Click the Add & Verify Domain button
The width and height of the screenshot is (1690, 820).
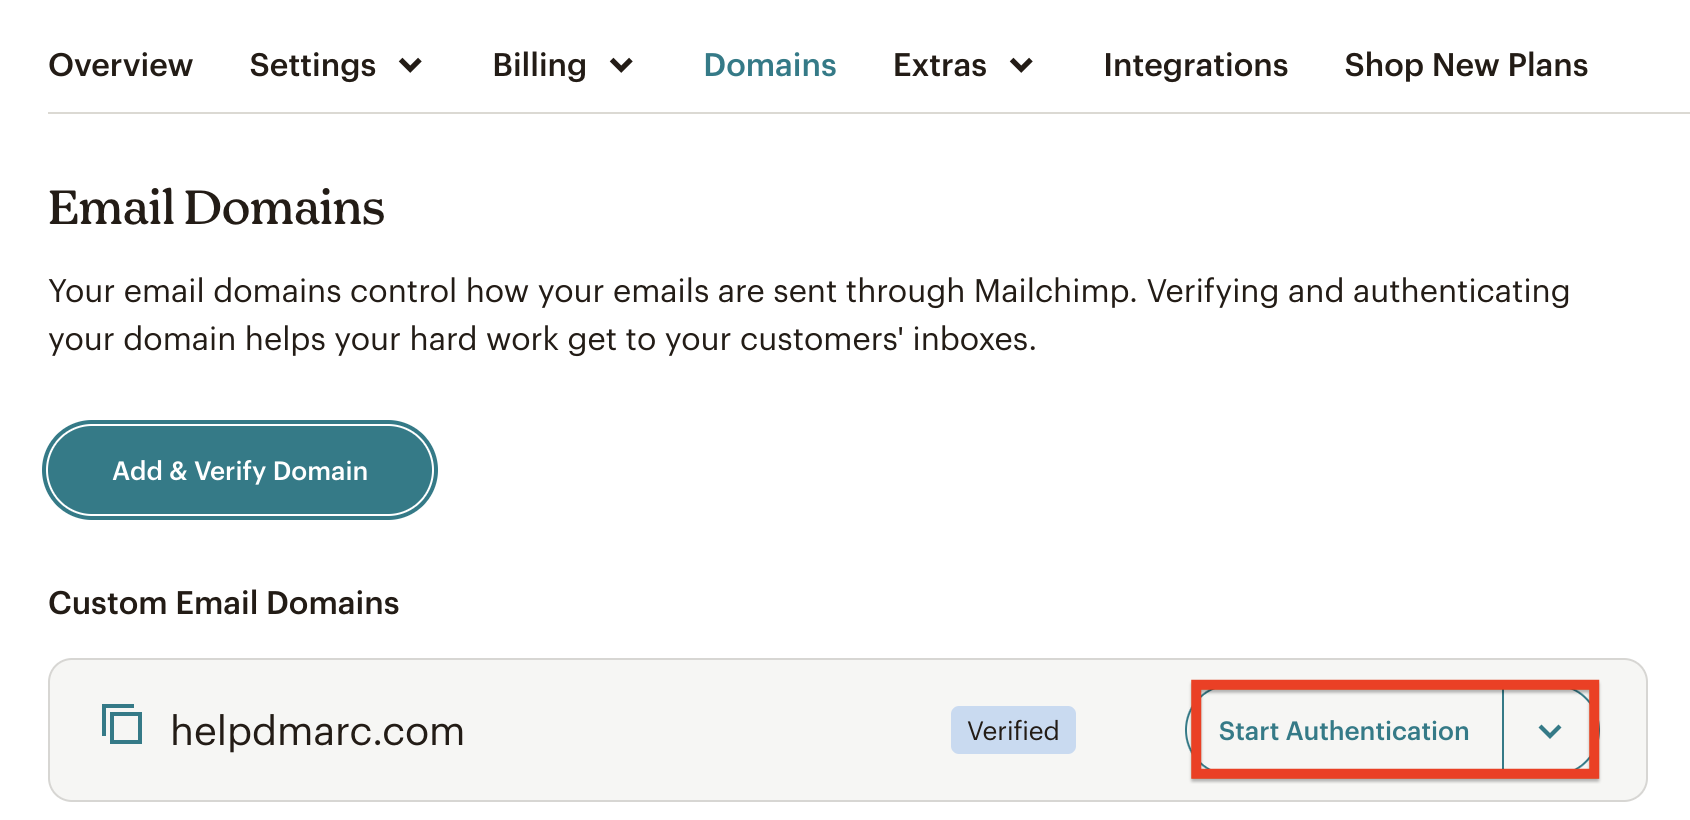coord(240,470)
